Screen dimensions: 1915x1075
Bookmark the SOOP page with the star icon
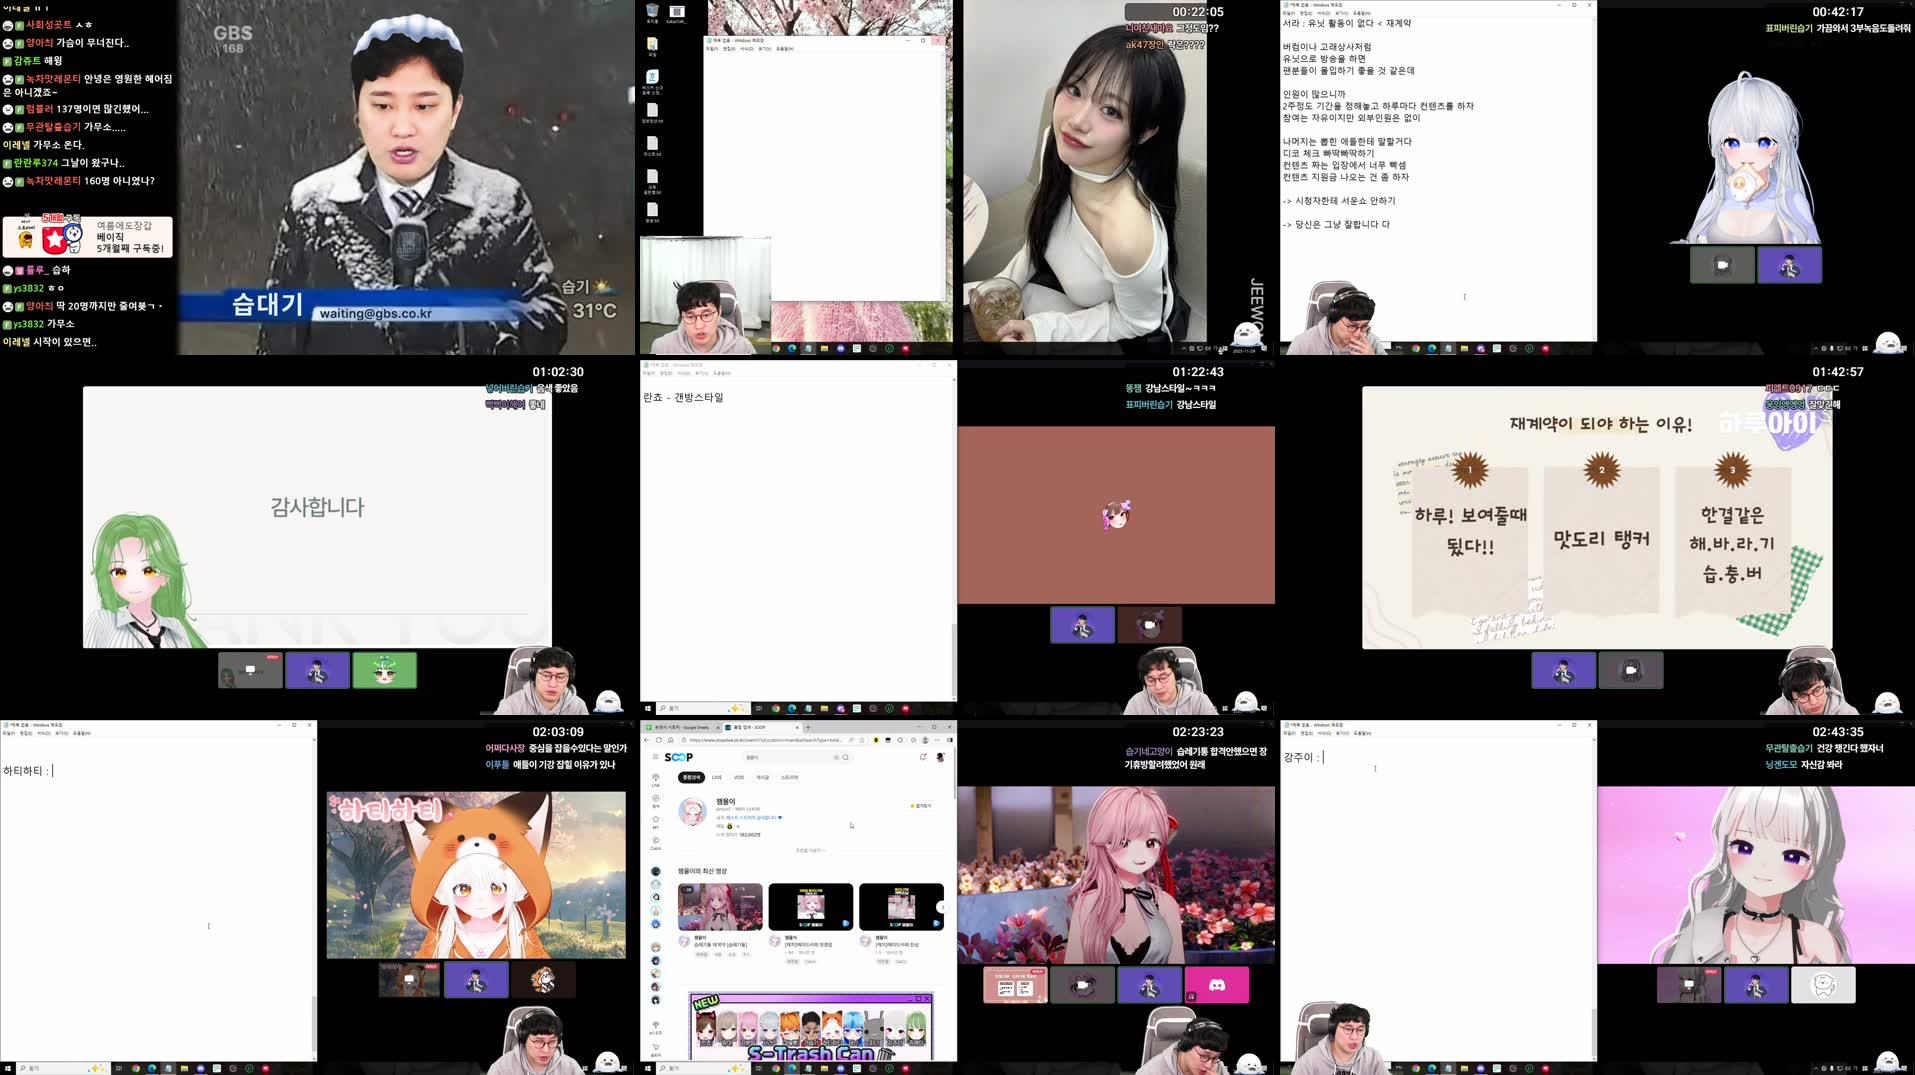coord(861,740)
